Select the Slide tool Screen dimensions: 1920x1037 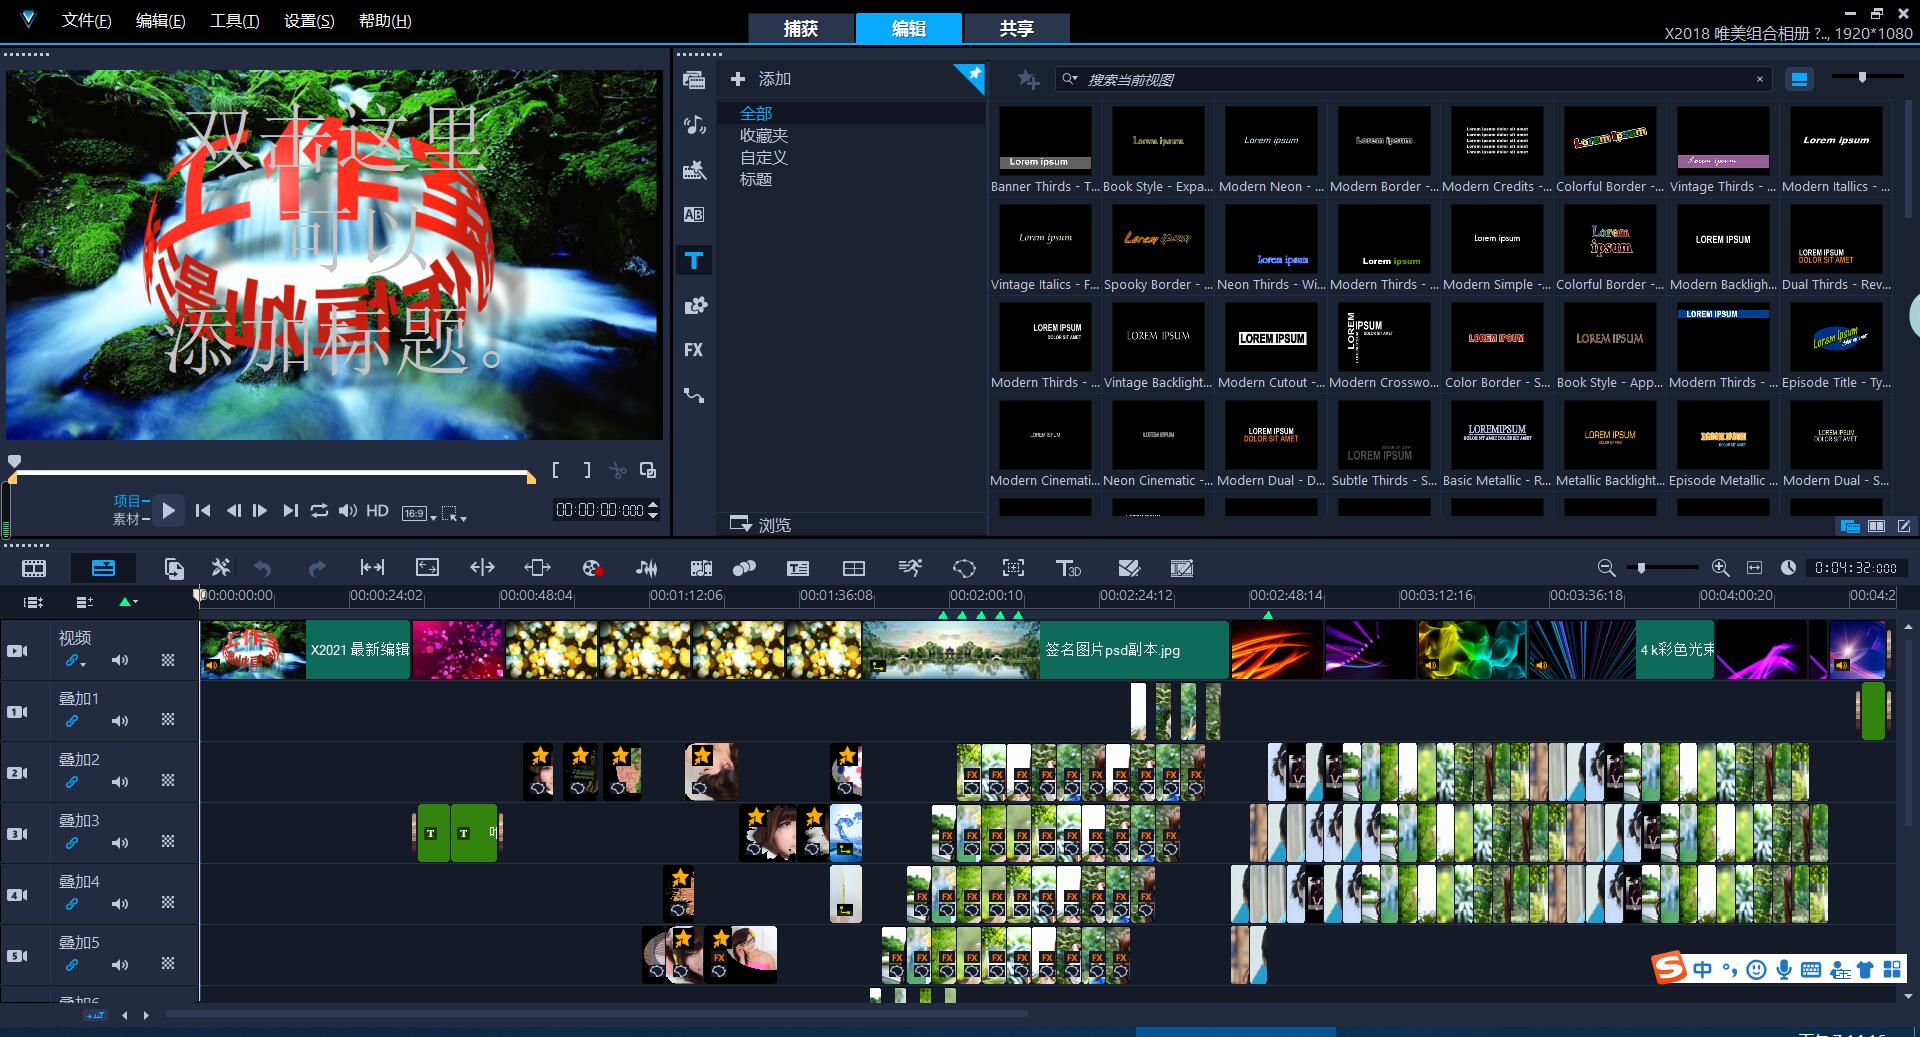click(x=537, y=568)
